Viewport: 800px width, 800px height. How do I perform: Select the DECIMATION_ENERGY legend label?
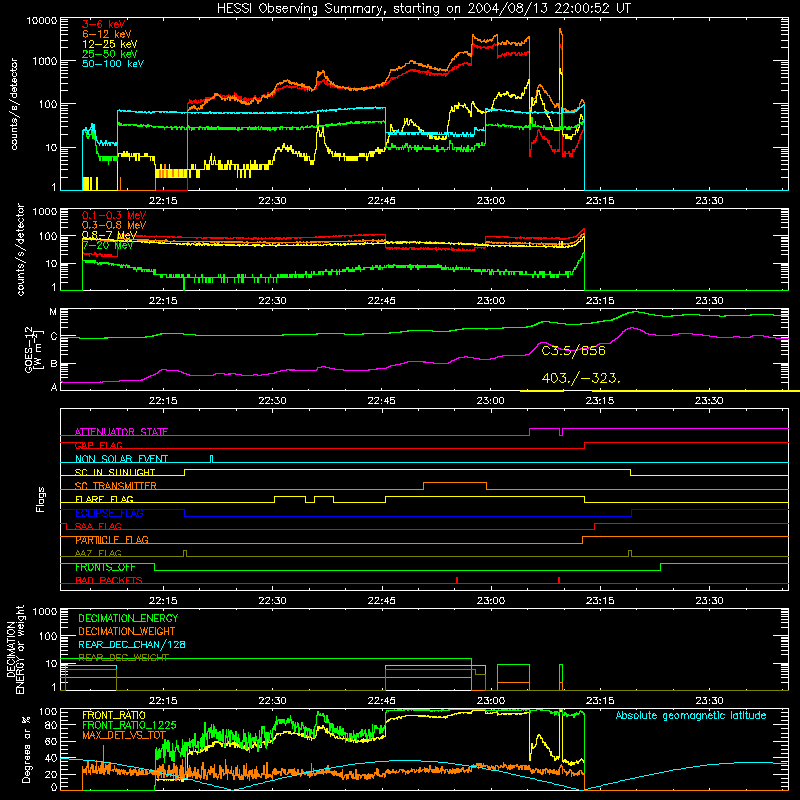click(x=128, y=618)
